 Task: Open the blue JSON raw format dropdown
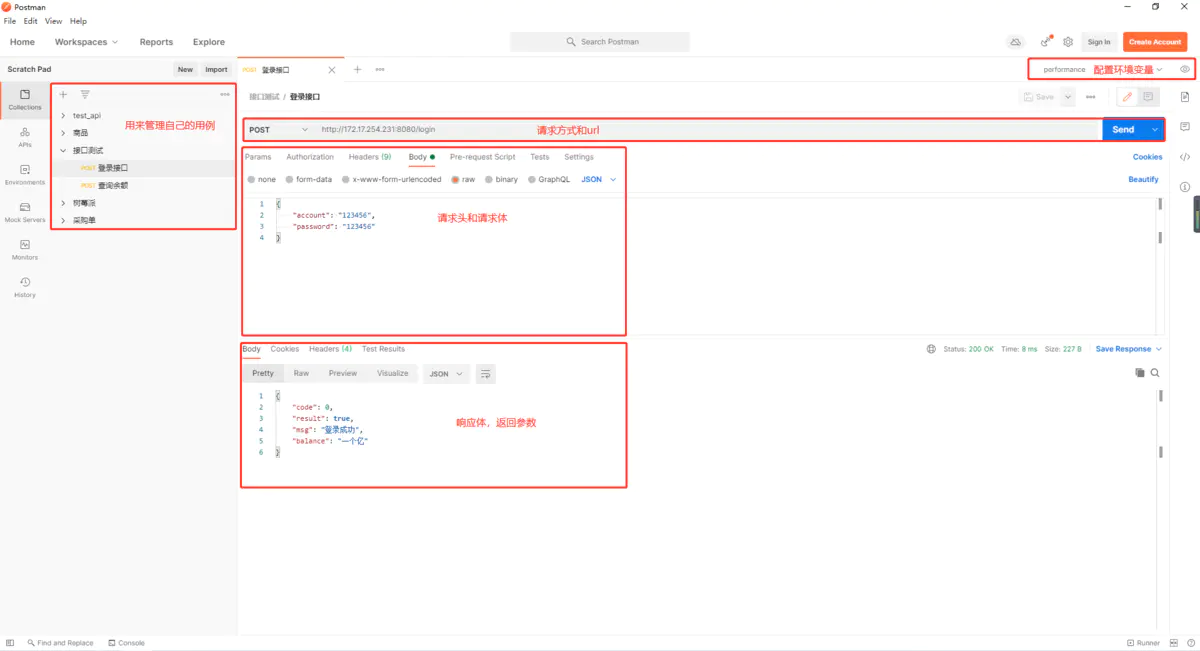599,180
